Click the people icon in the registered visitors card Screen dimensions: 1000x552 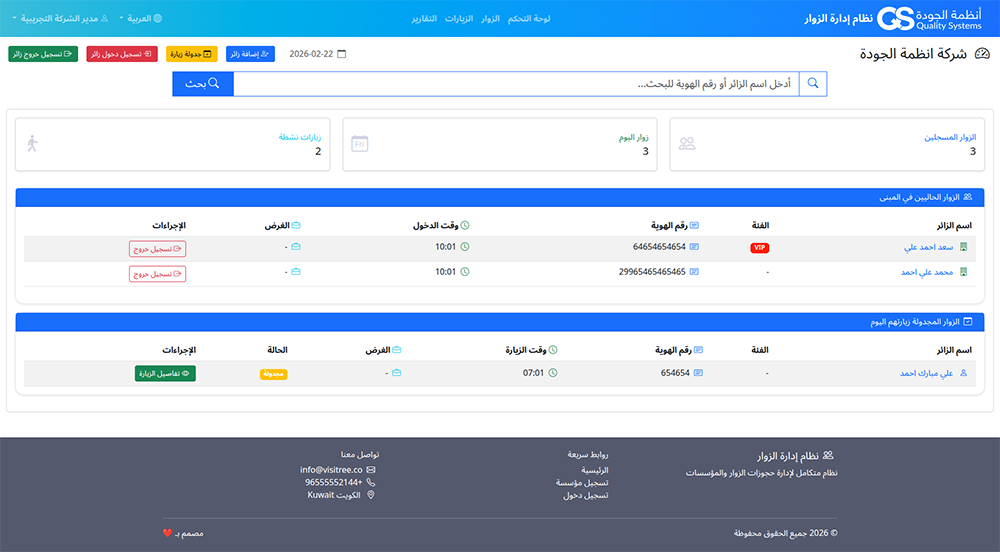687,144
